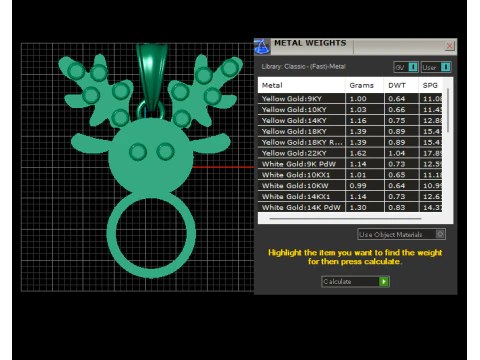Select the large ring below the reindeer head
480x360 pixels.
tap(151, 235)
